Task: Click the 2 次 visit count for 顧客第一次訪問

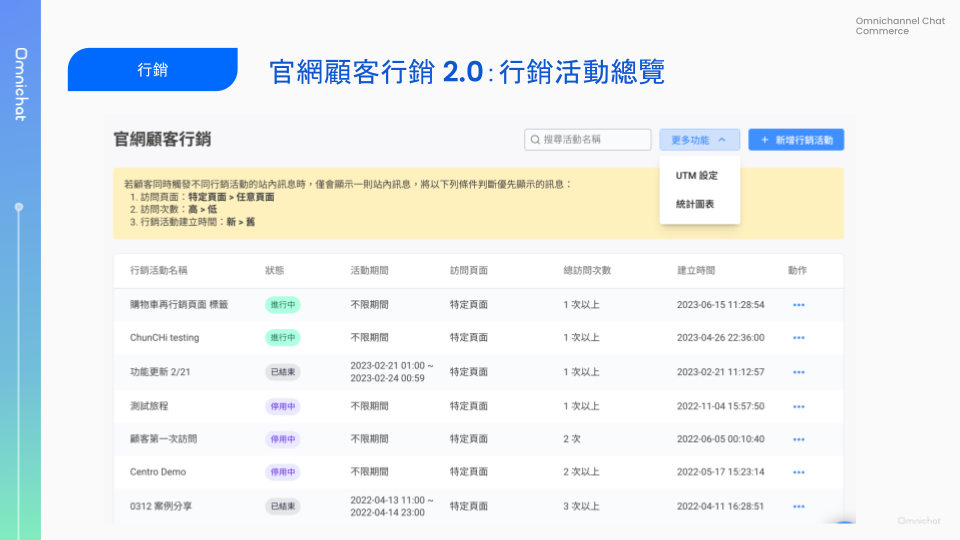Action: 572,440
